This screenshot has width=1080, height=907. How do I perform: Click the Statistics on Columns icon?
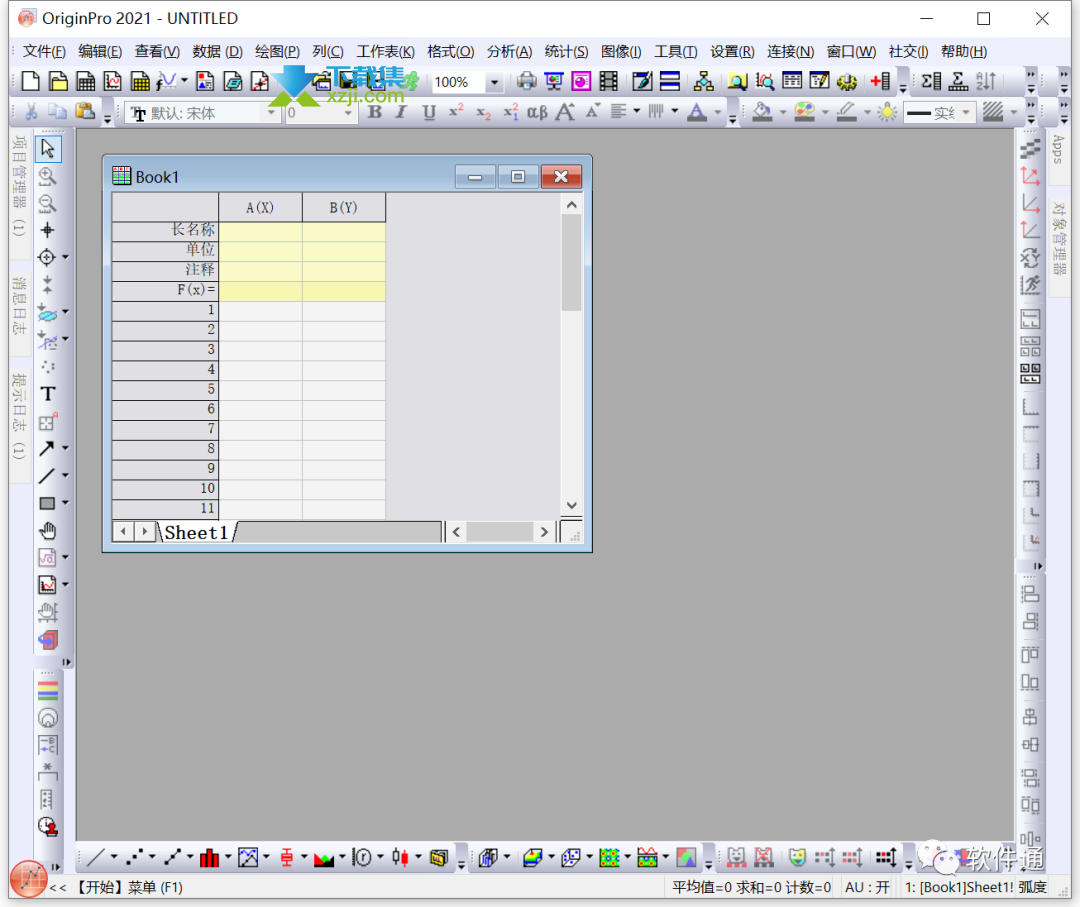tap(931, 81)
